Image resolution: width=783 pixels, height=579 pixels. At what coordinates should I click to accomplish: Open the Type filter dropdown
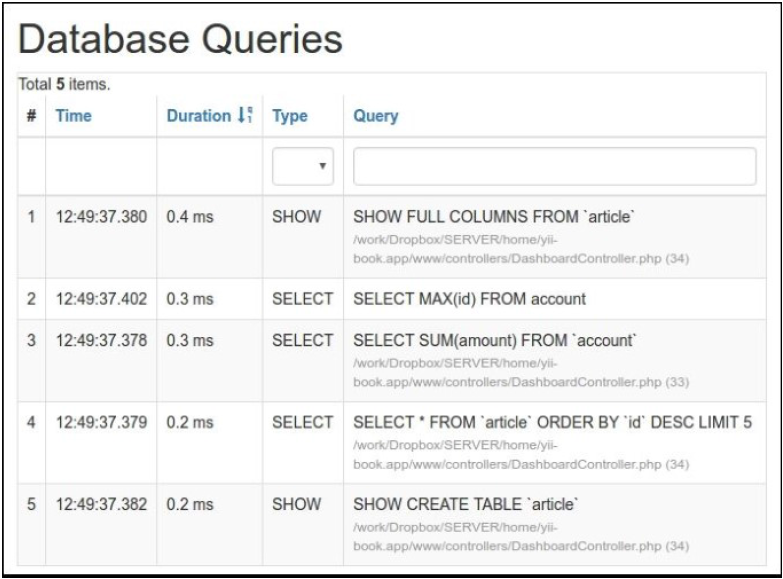303,166
